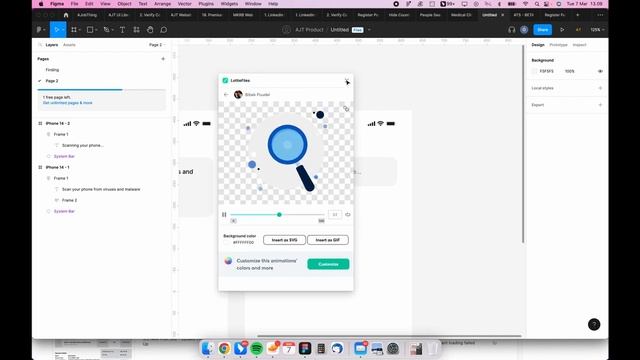The width and height of the screenshot is (640, 360).
Task: Select the Pen tool
Action: (106, 30)
